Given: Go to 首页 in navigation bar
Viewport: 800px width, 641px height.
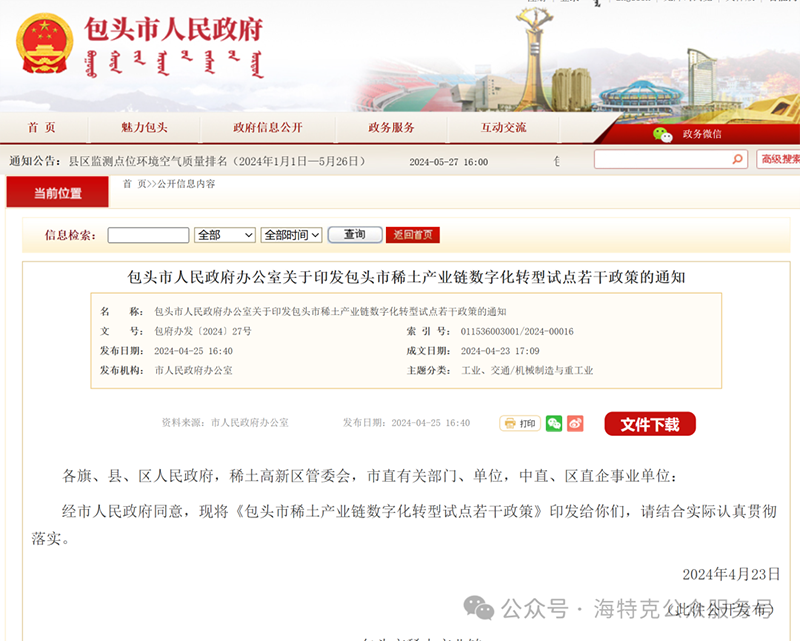Looking at the screenshot, I should pyautogui.click(x=42, y=128).
